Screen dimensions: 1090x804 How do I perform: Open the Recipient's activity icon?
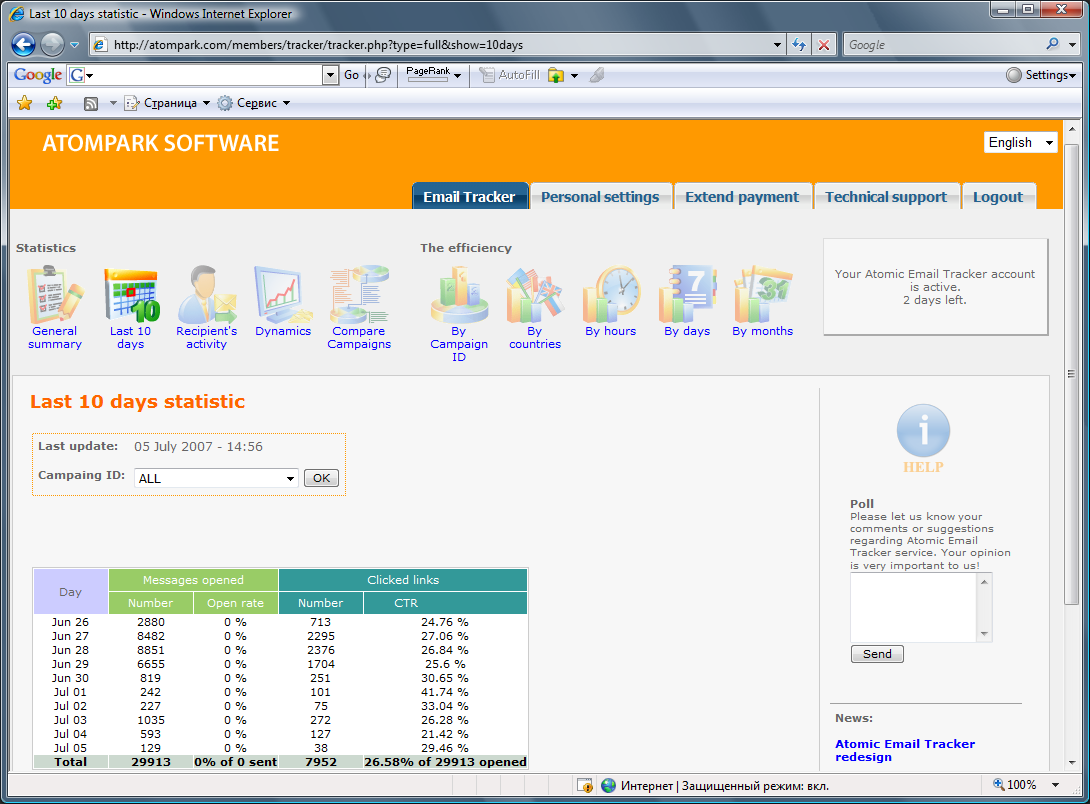click(206, 295)
